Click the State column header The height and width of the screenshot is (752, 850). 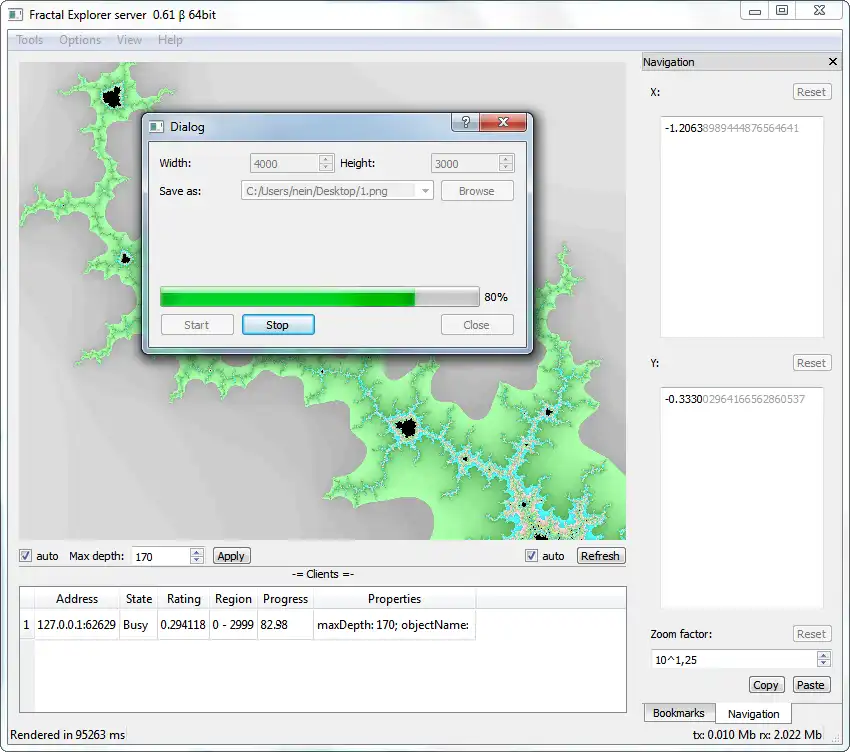139,599
